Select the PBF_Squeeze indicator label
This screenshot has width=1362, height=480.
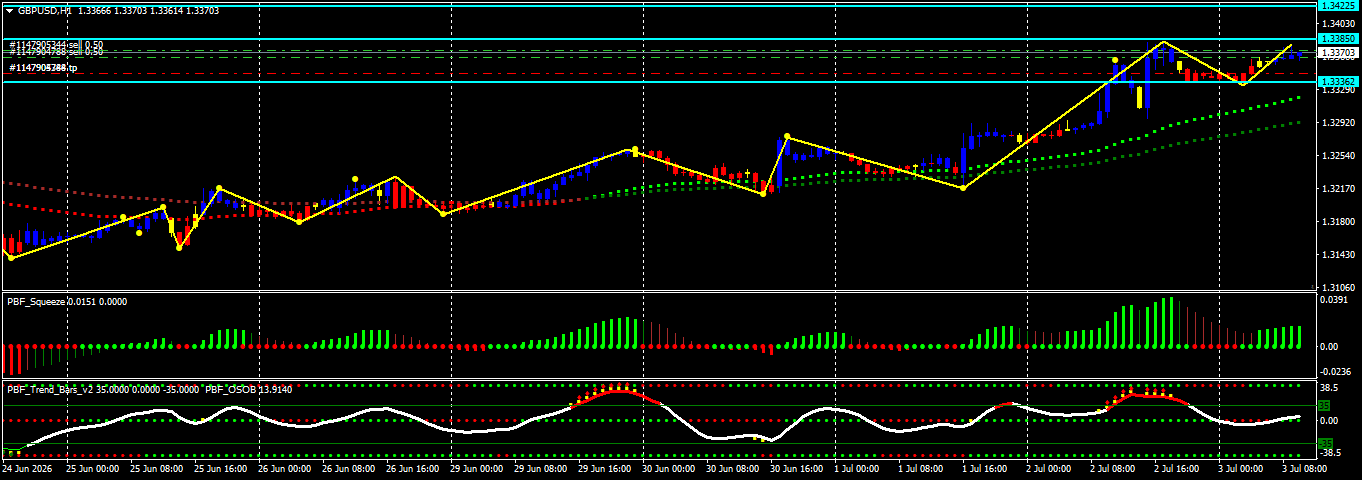(36, 301)
